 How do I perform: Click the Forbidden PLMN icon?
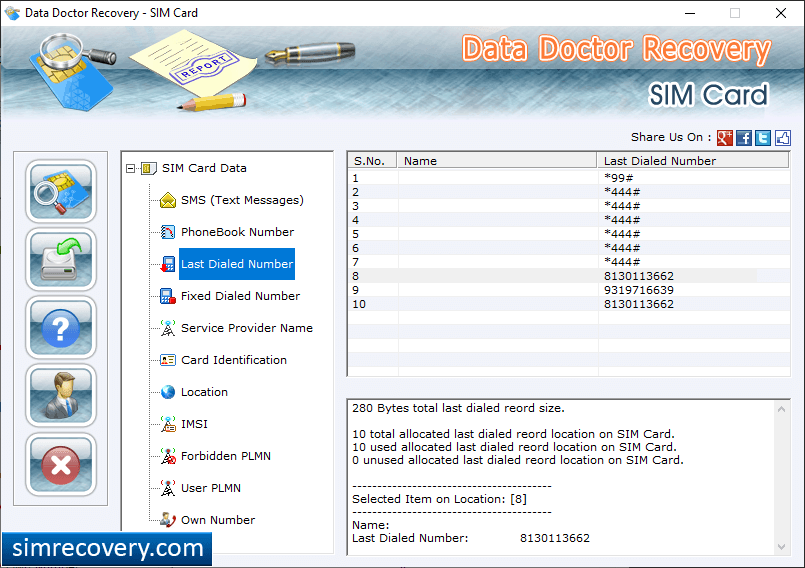[168, 456]
